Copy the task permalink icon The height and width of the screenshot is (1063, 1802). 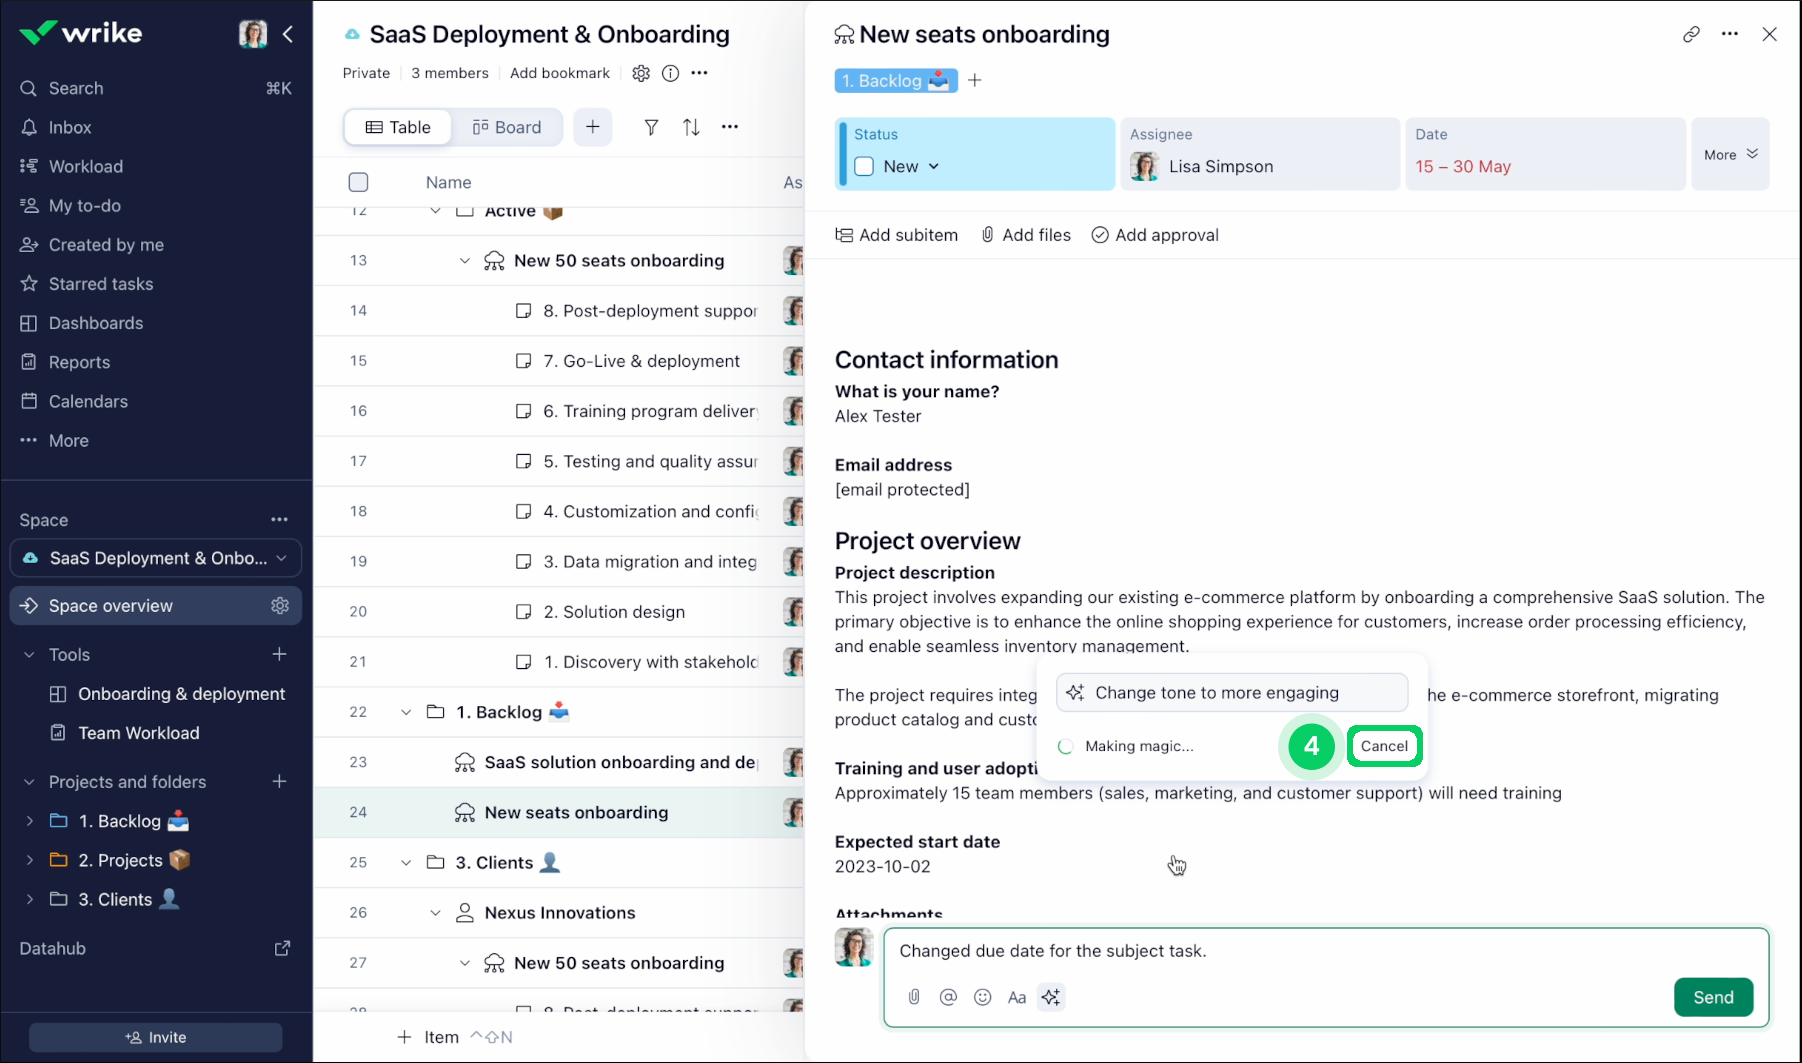(1691, 34)
